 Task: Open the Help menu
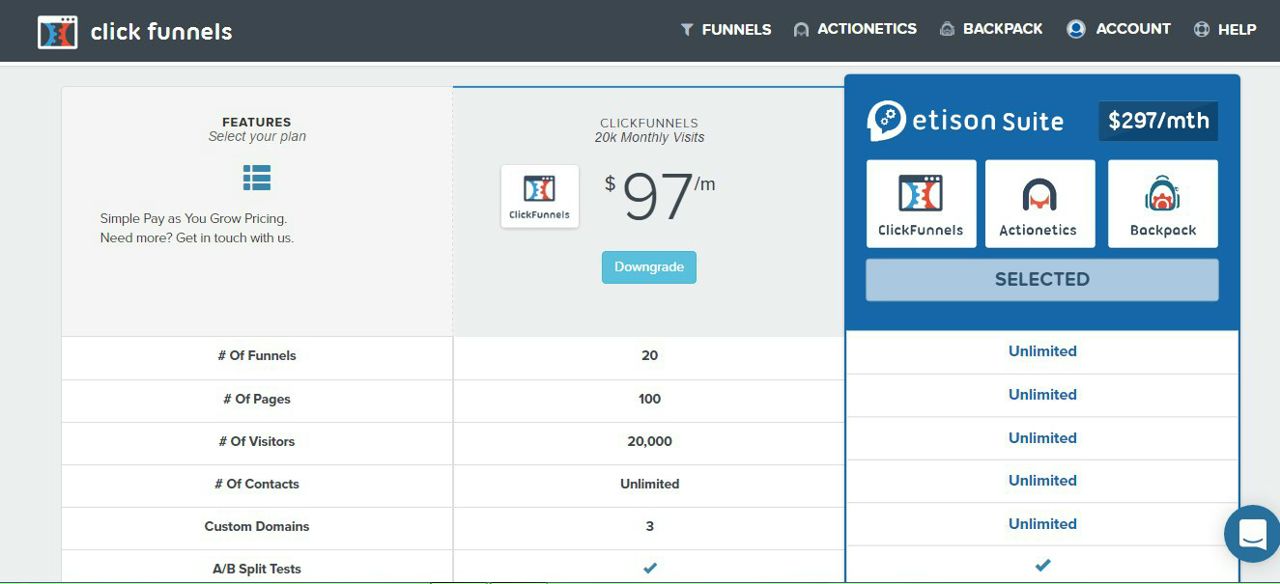[x=1225, y=29]
